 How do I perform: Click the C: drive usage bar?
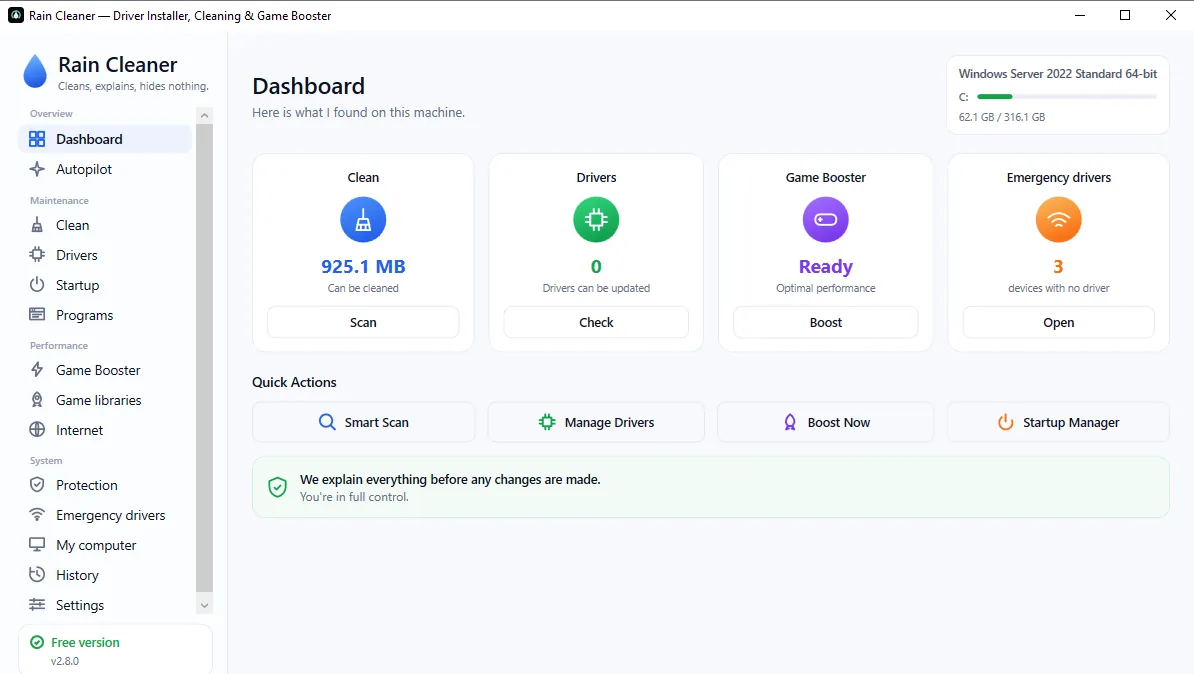pyautogui.click(x=1067, y=97)
